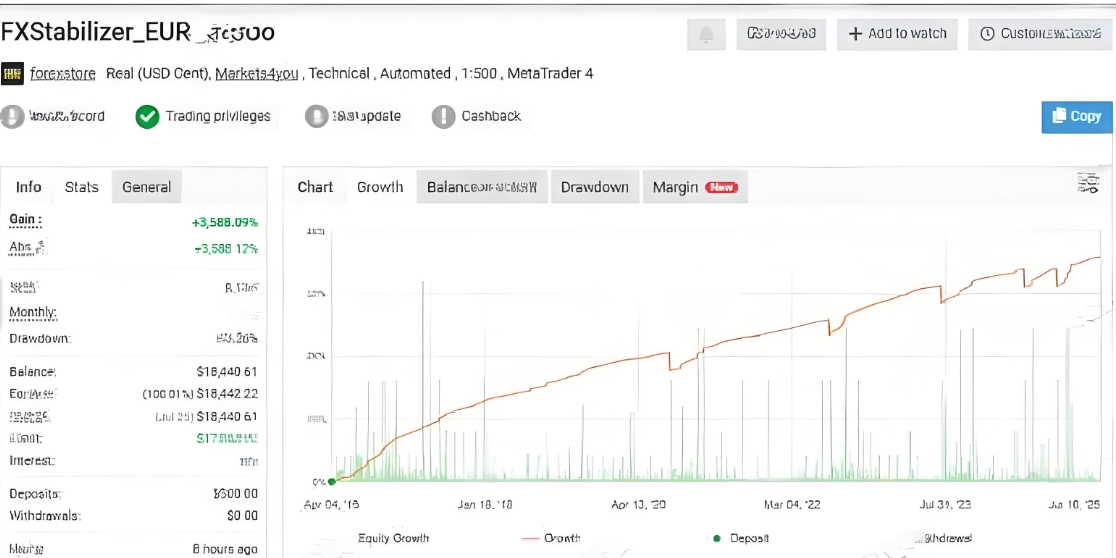Click the forexstore logo icon
The width and height of the screenshot is (1116, 558).
pyautogui.click(x=13, y=74)
